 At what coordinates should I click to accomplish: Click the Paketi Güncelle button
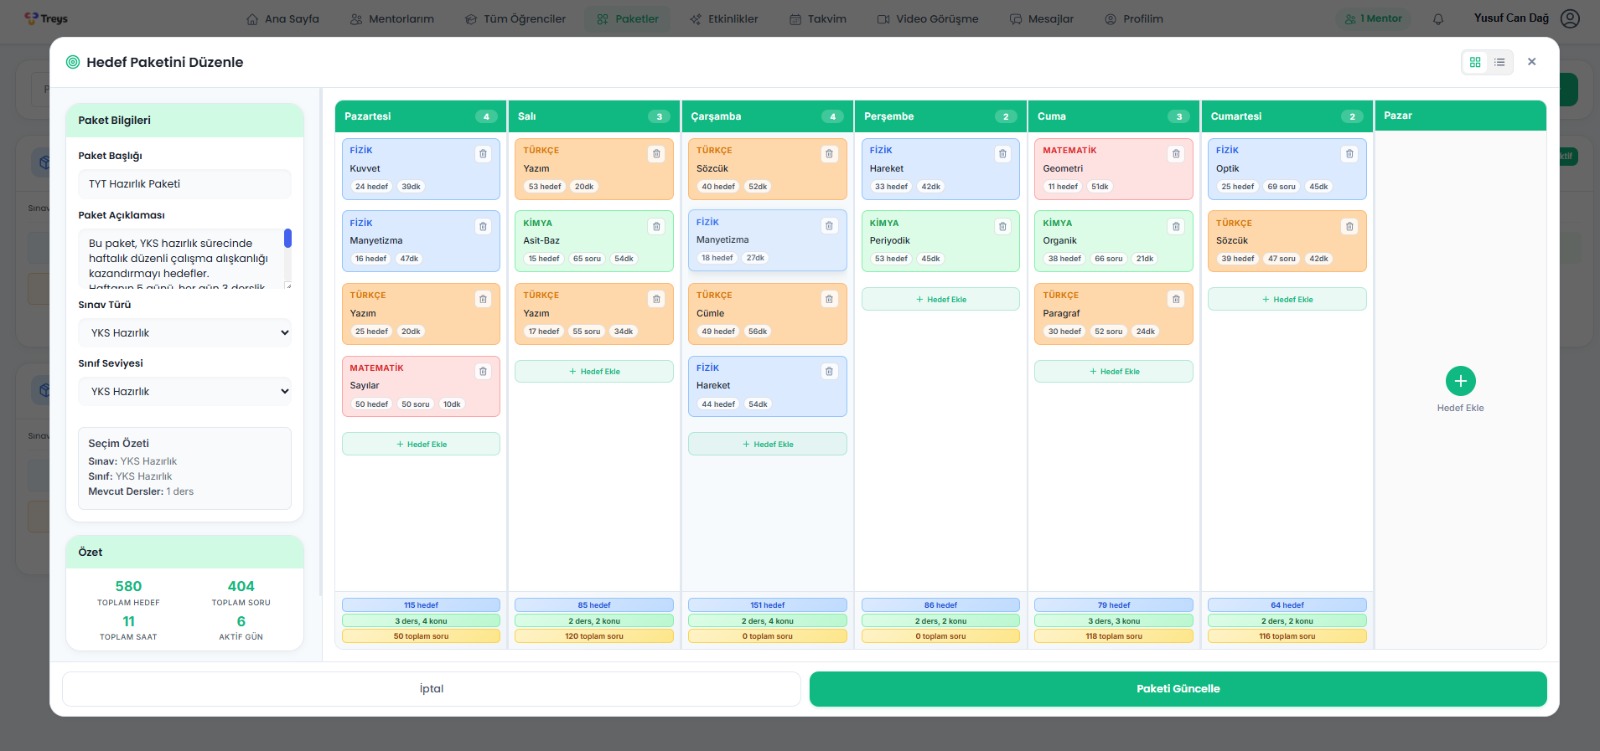click(x=1178, y=689)
